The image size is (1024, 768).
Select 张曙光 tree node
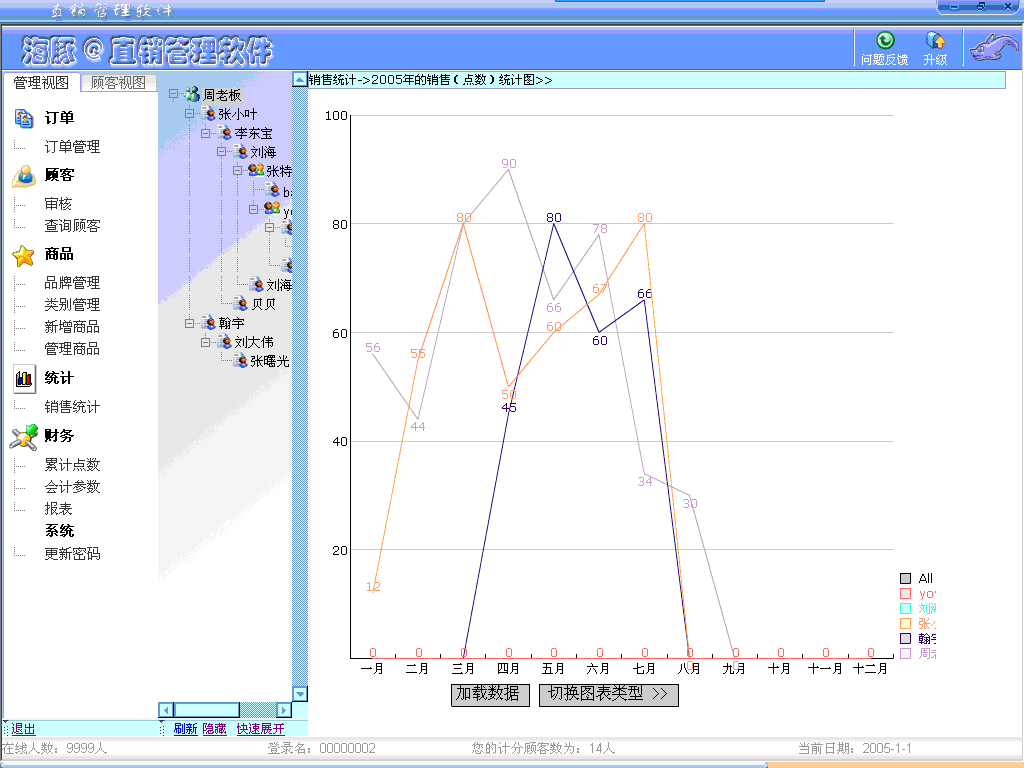click(270, 361)
